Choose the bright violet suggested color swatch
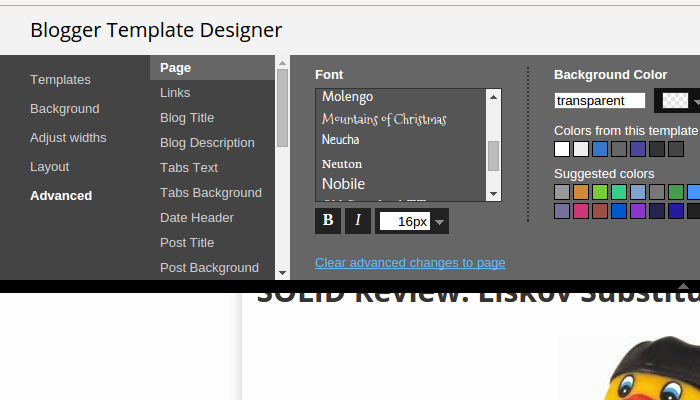The image size is (700, 400). (638, 211)
